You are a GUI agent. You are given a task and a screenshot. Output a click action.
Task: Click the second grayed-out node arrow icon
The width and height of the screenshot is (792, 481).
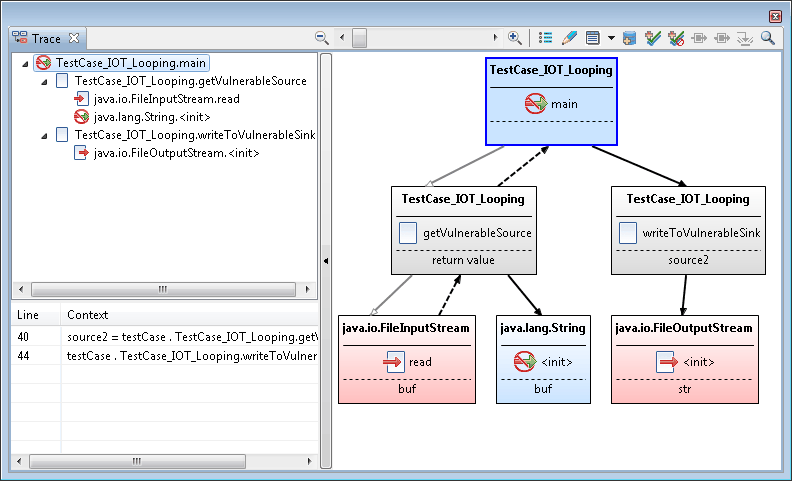722,38
